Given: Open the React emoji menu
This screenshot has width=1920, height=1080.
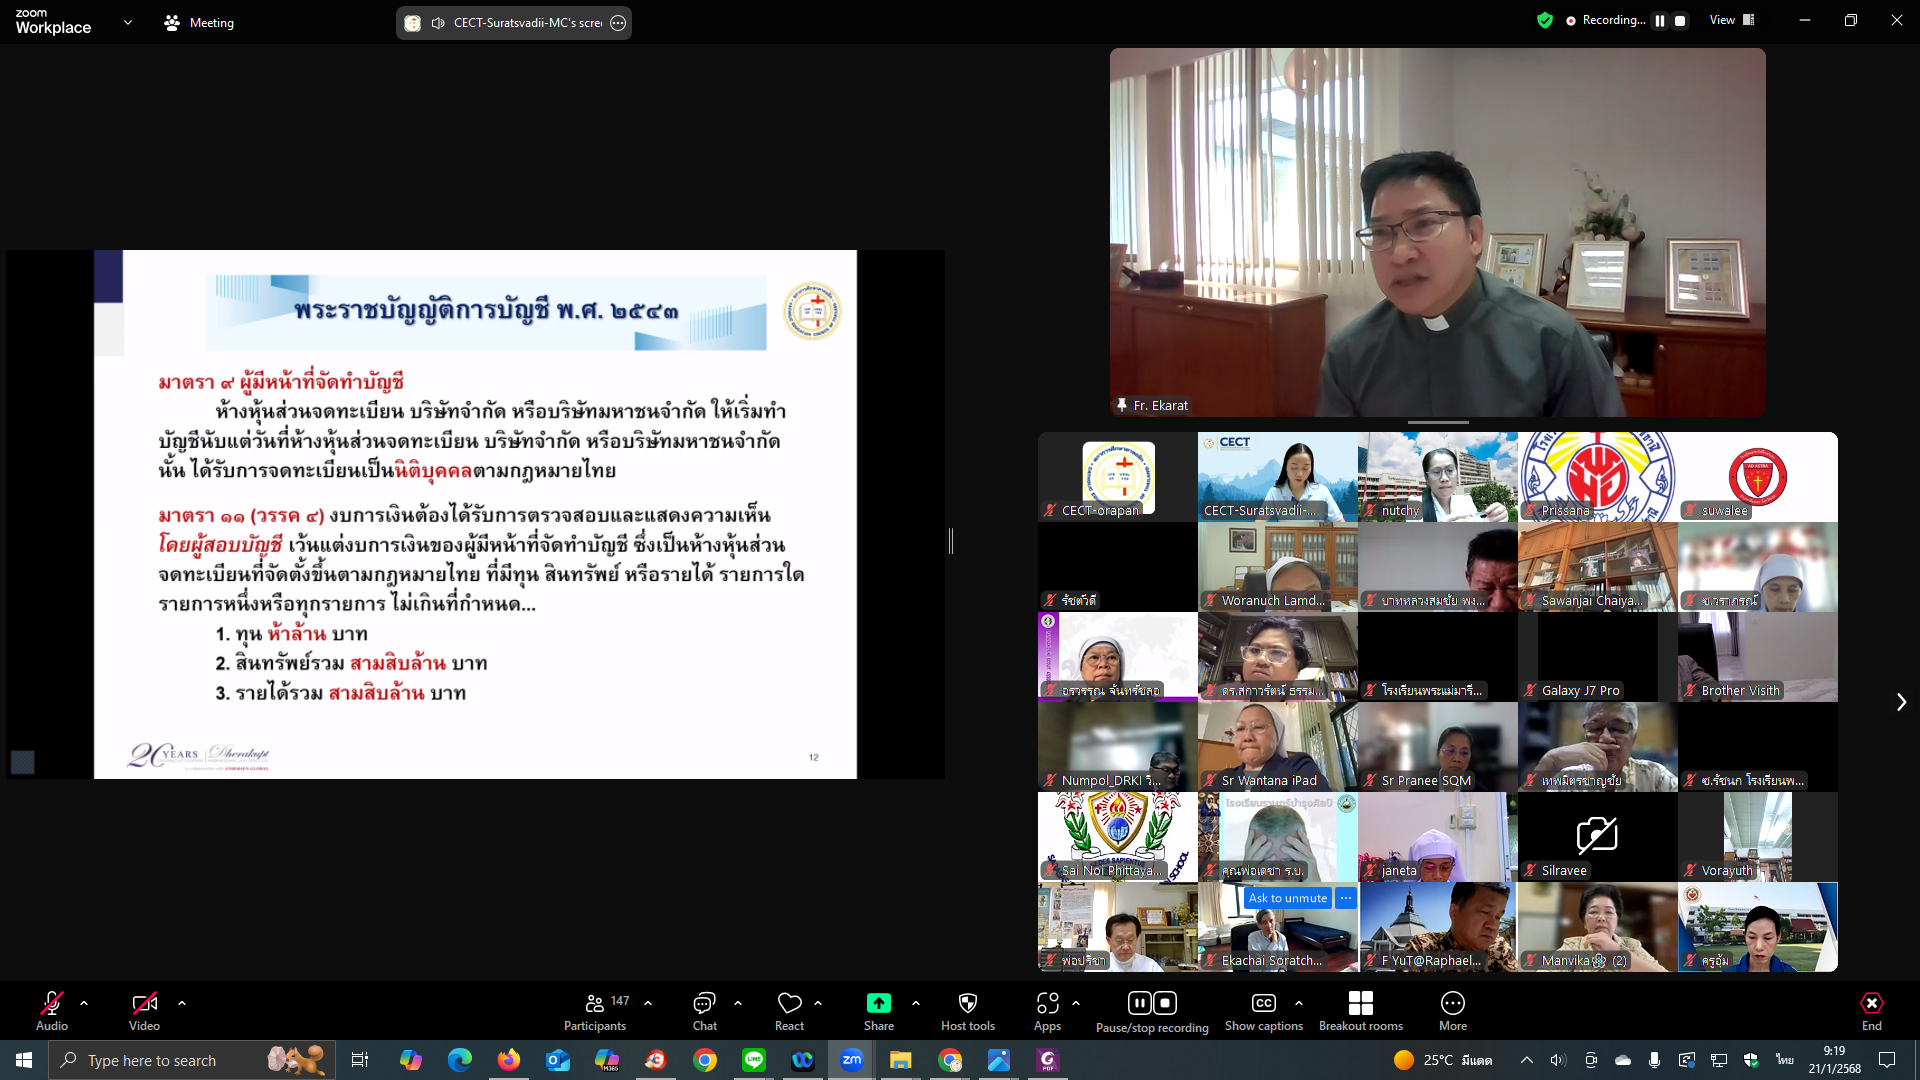Looking at the screenshot, I should [x=790, y=1011].
